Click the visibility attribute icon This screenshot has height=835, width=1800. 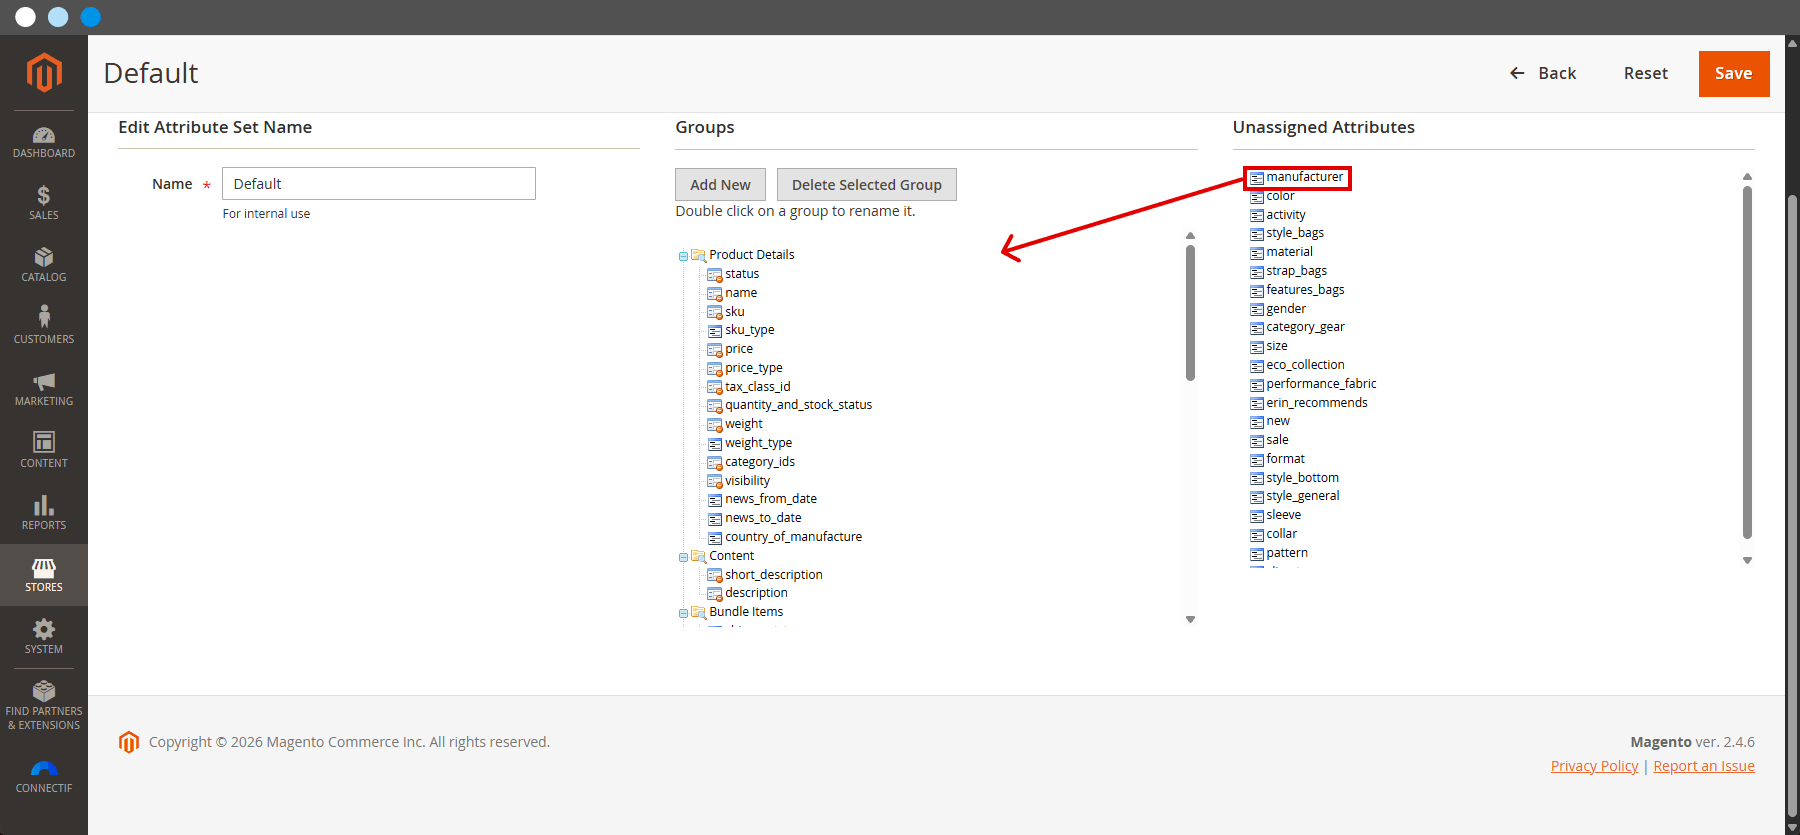[x=715, y=482]
